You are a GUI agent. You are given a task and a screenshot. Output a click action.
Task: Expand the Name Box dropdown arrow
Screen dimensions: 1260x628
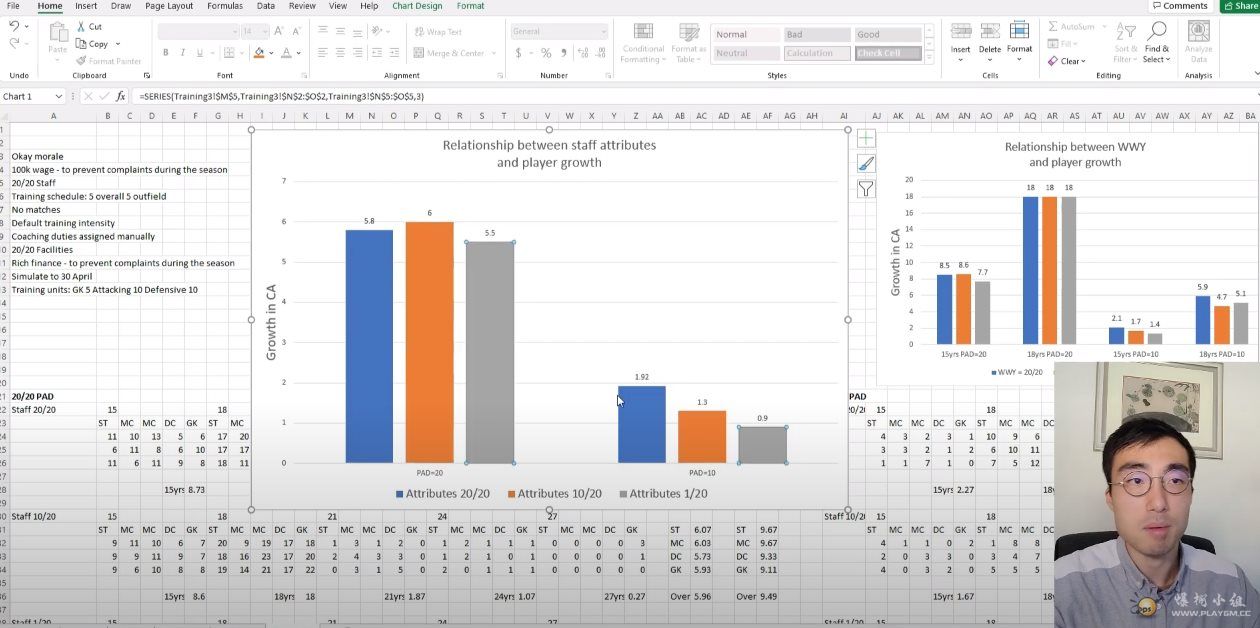(59, 97)
